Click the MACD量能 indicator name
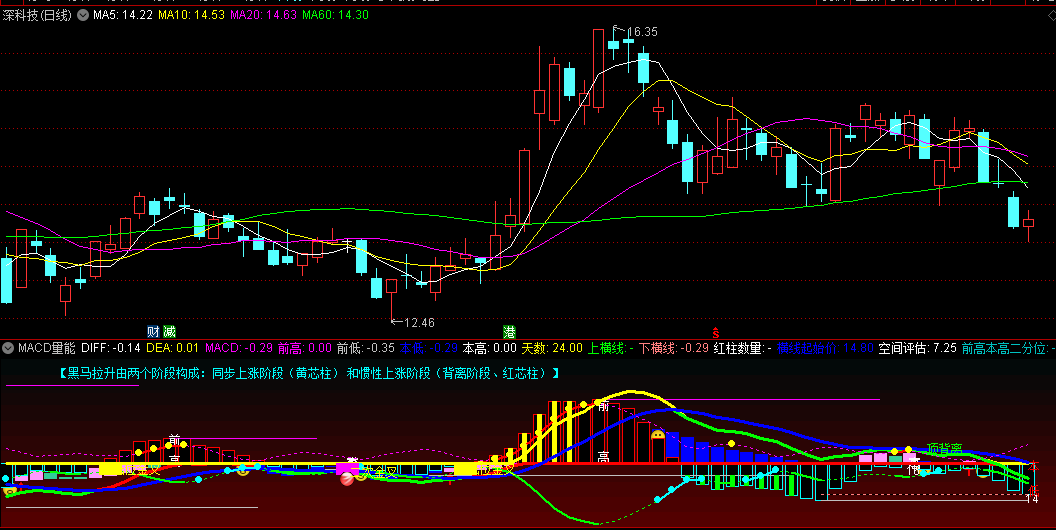This screenshot has height=530, width=1056. click(46, 348)
